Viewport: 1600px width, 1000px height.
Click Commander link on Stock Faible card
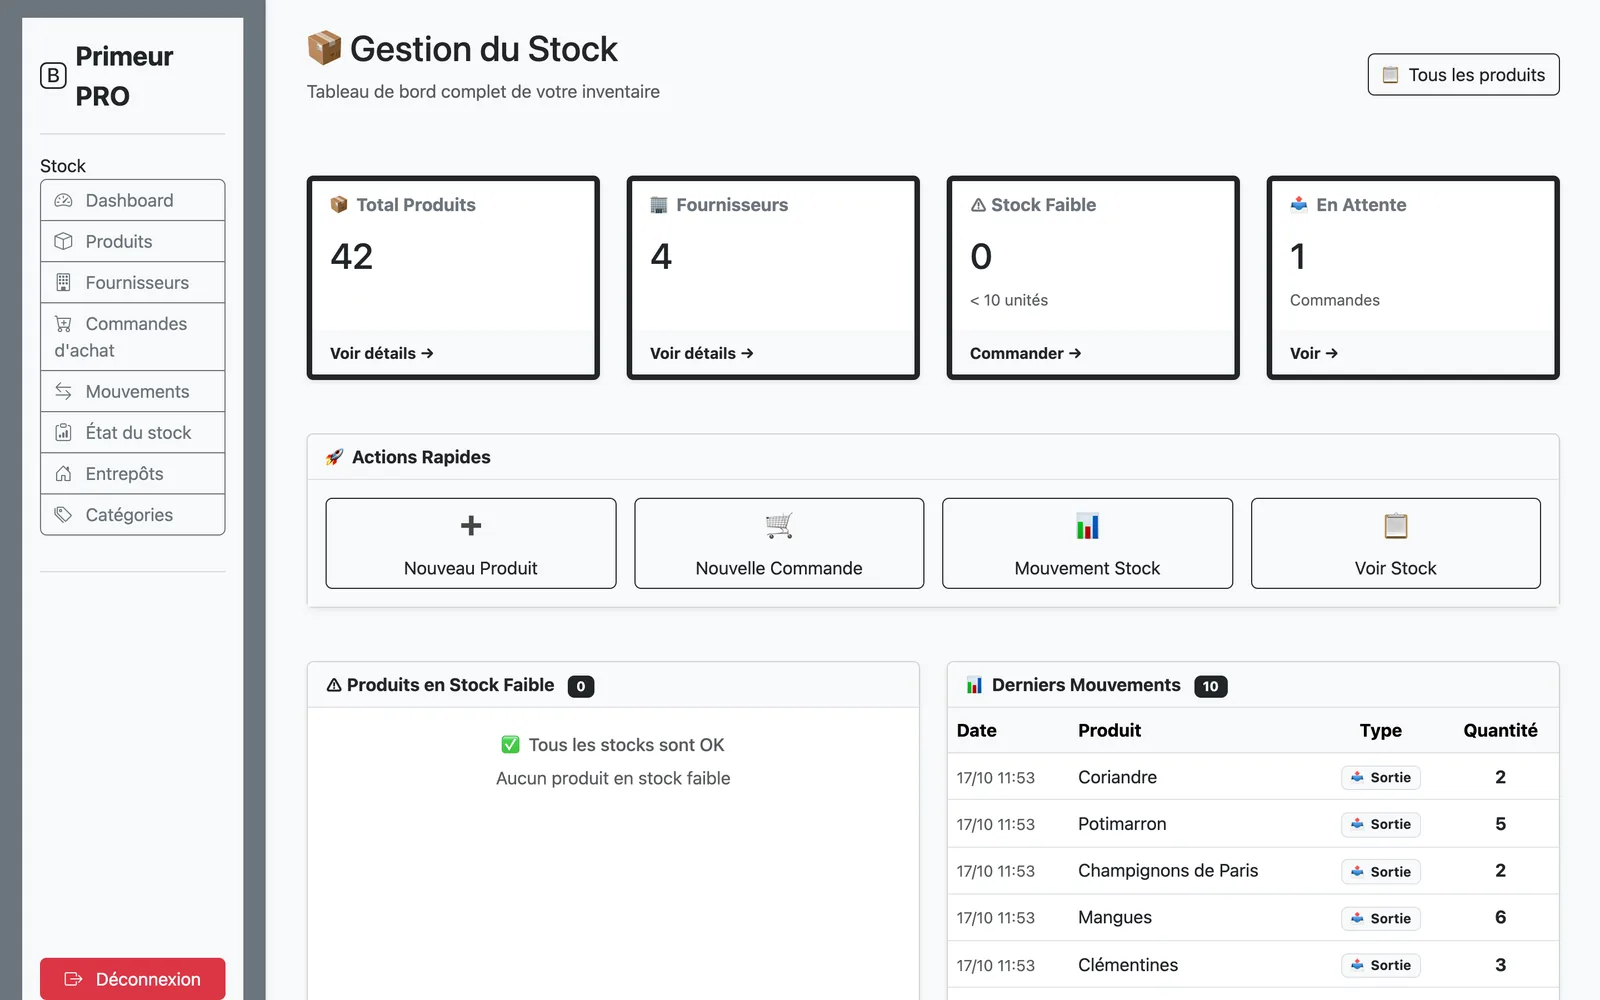[1025, 353]
